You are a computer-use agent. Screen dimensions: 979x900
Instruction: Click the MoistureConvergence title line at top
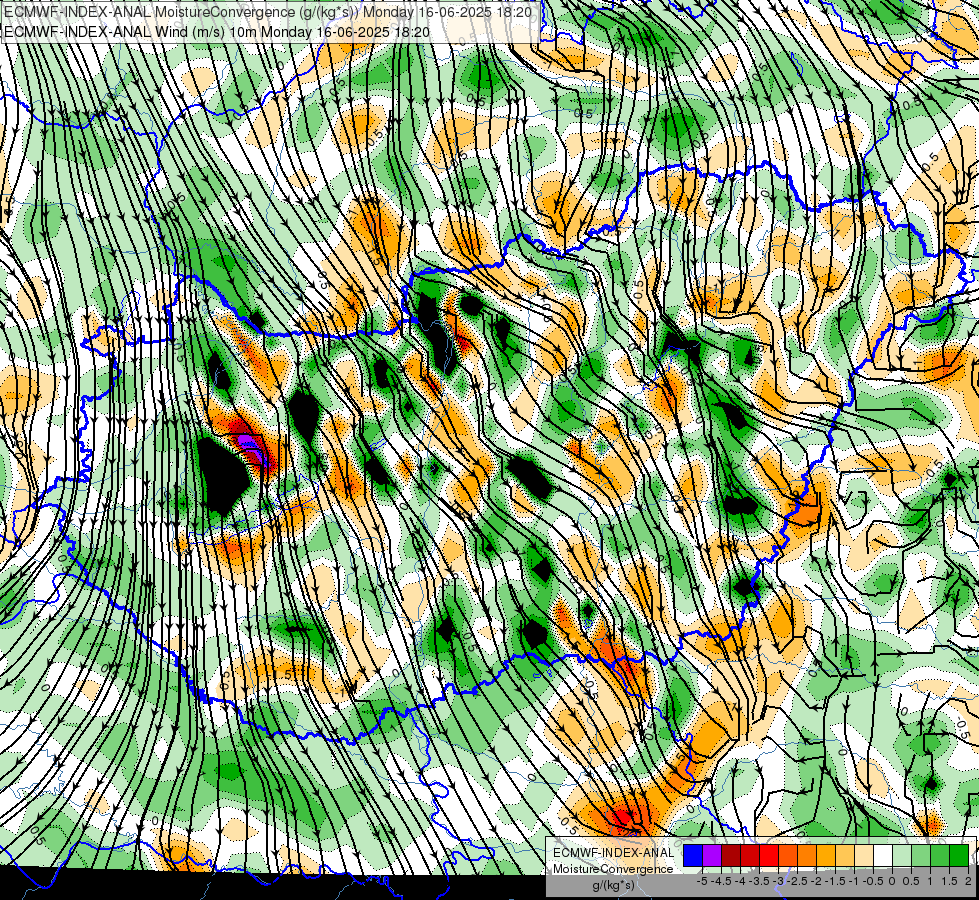(268, 12)
